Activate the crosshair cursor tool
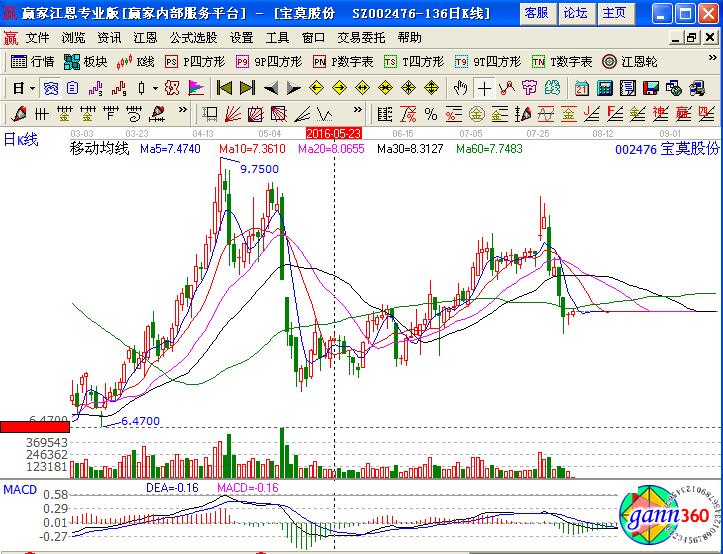The height and width of the screenshot is (554, 723). (x=483, y=88)
